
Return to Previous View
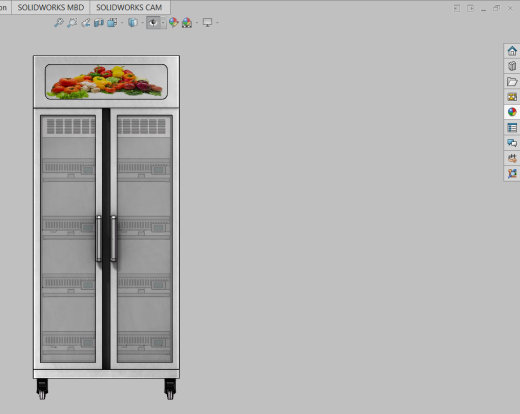(86, 23)
